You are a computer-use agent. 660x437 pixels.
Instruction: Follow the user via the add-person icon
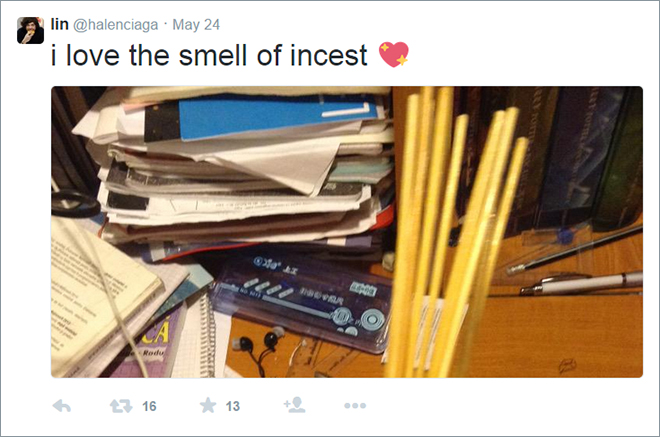pos(295,405)
